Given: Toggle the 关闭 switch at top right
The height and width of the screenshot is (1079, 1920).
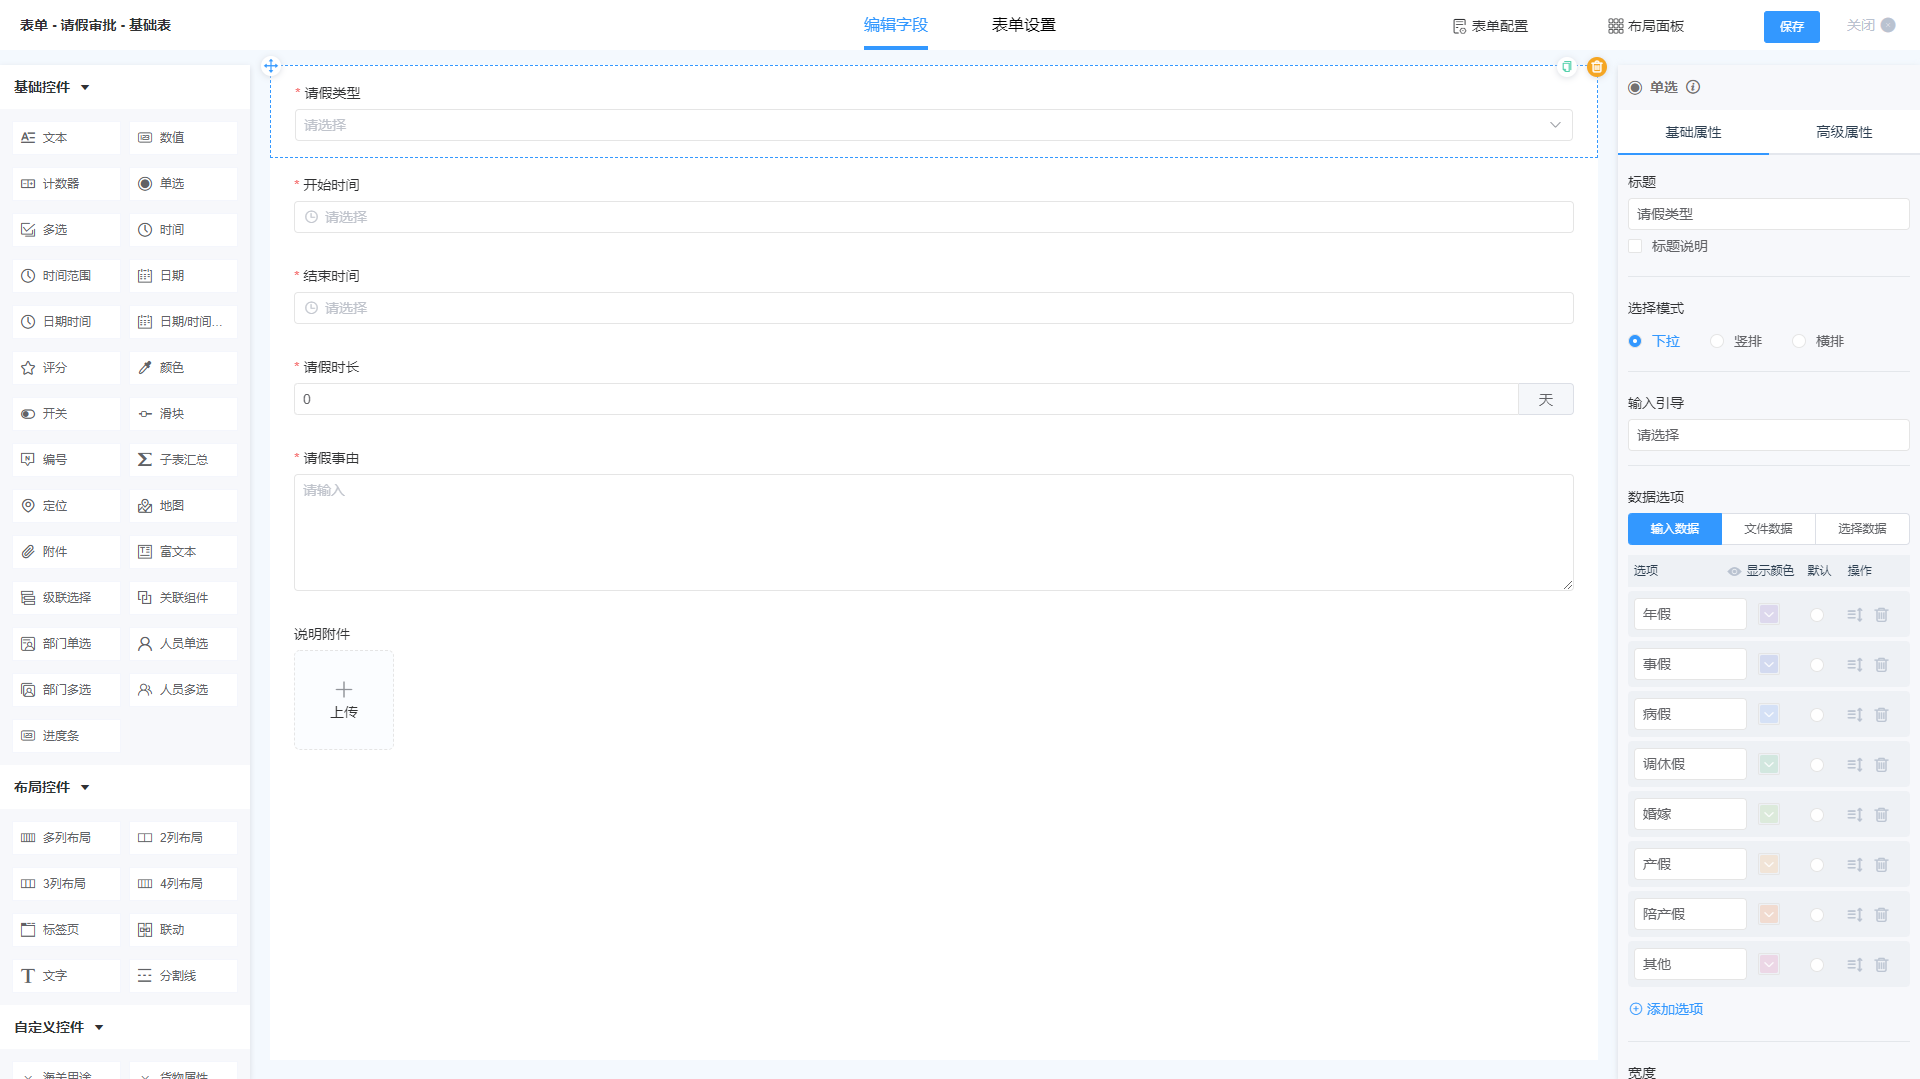Looking at the screenshot, I should pyautogui.click(x=1887, y=25).
